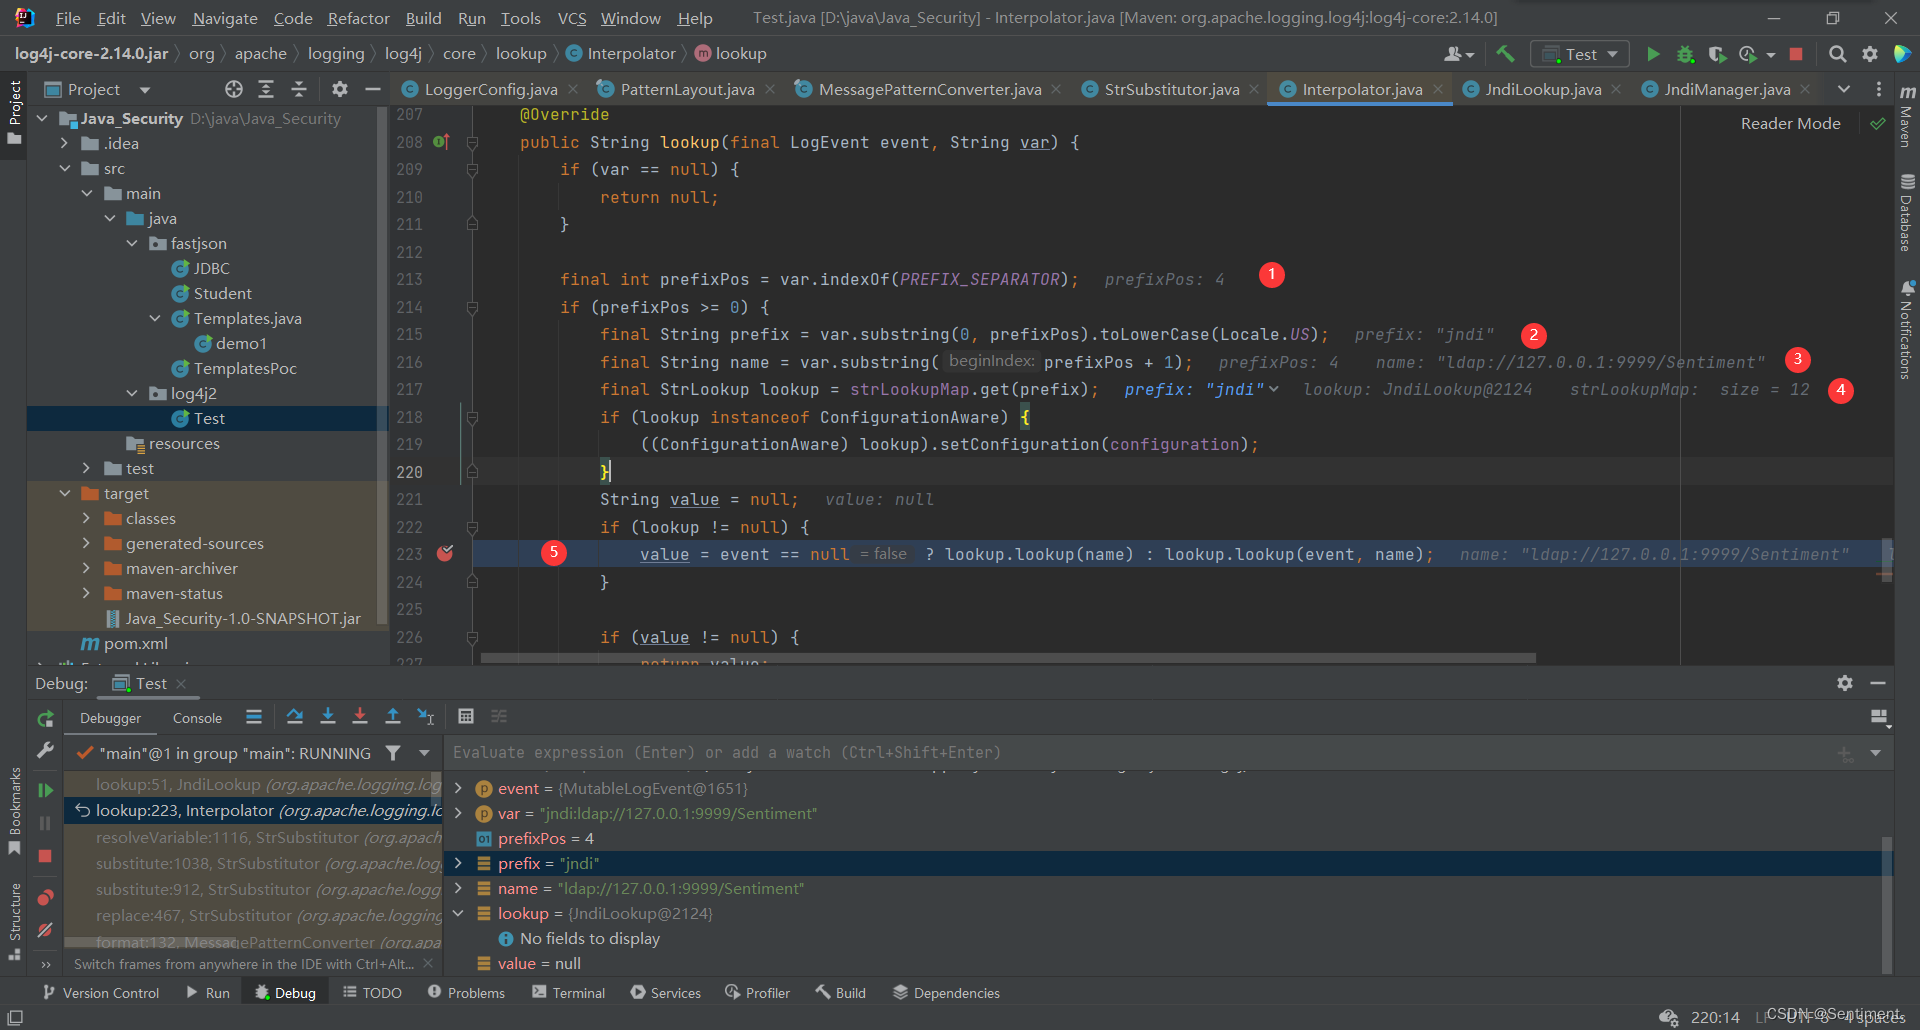Open Search Everywhere magnifier icon
This screenshot has width=1920, height=1030.
(1837, 54)
